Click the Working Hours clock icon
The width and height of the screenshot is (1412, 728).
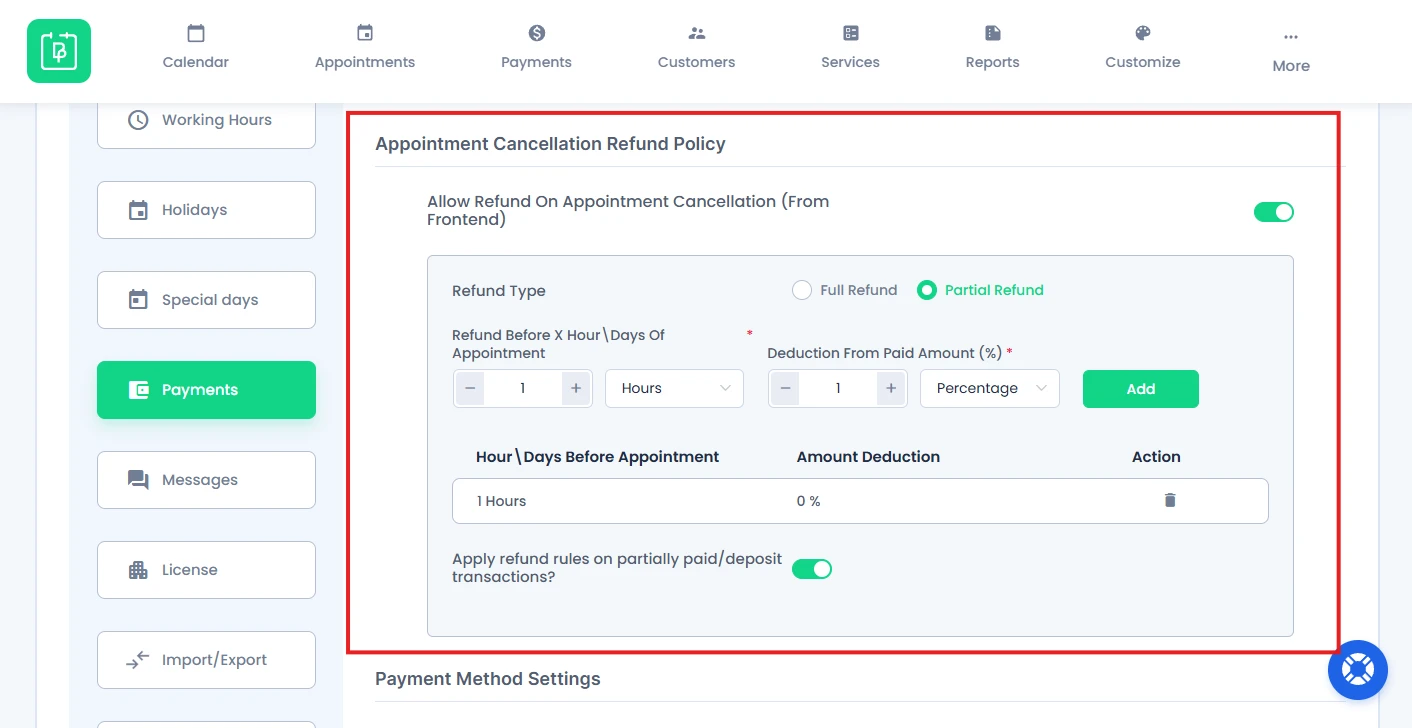tap(138, 120)
